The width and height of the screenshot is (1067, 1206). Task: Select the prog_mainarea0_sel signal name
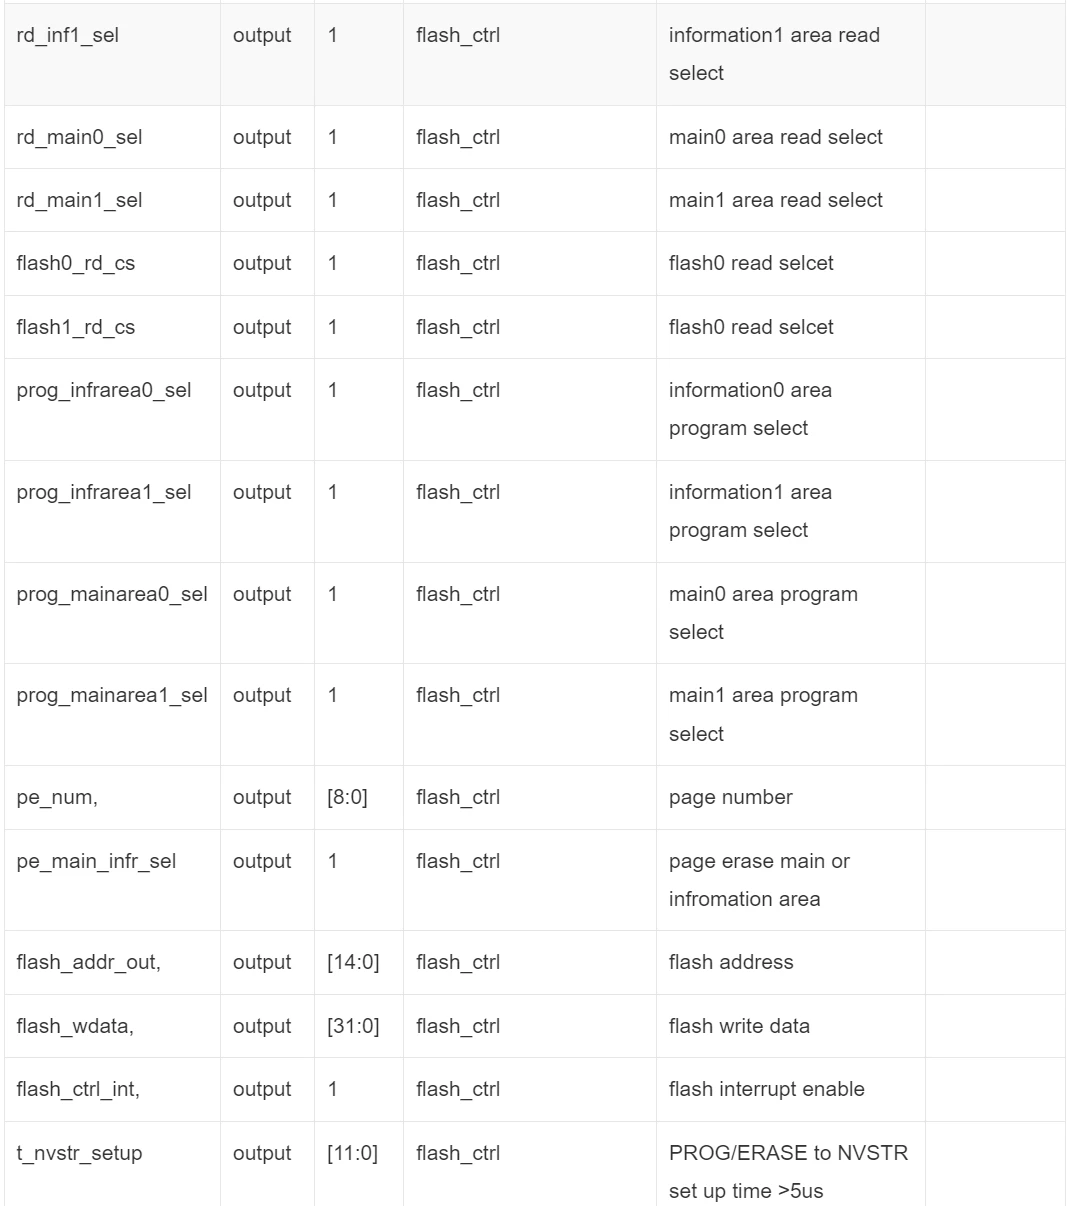click(x=112, y=594)
